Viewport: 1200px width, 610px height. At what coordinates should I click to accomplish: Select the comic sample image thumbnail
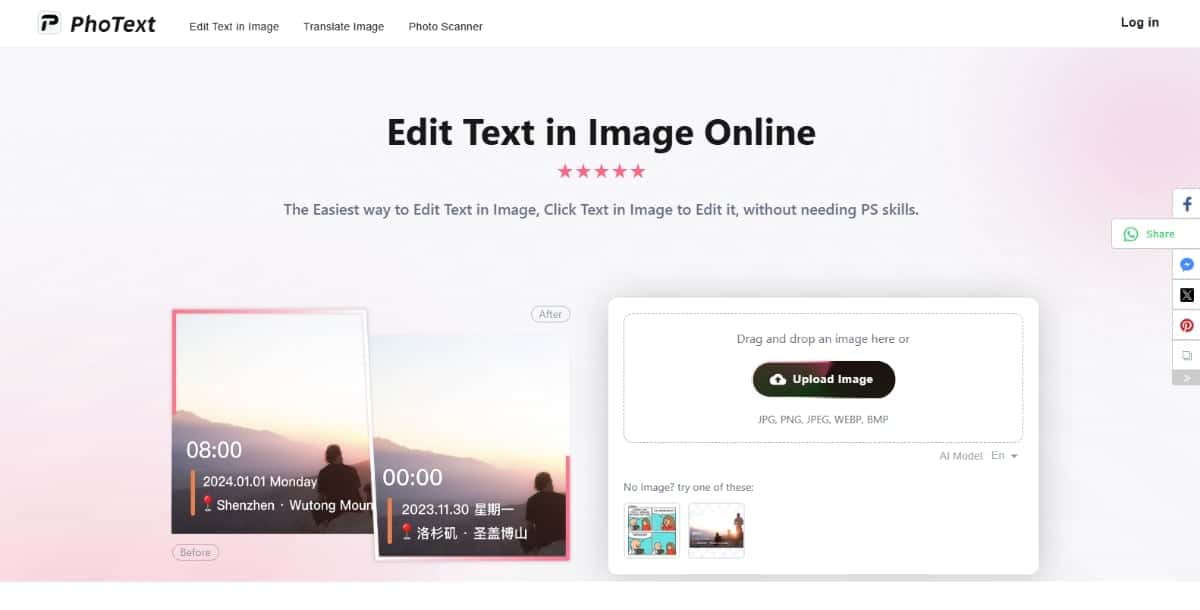[x=651, y=530]
